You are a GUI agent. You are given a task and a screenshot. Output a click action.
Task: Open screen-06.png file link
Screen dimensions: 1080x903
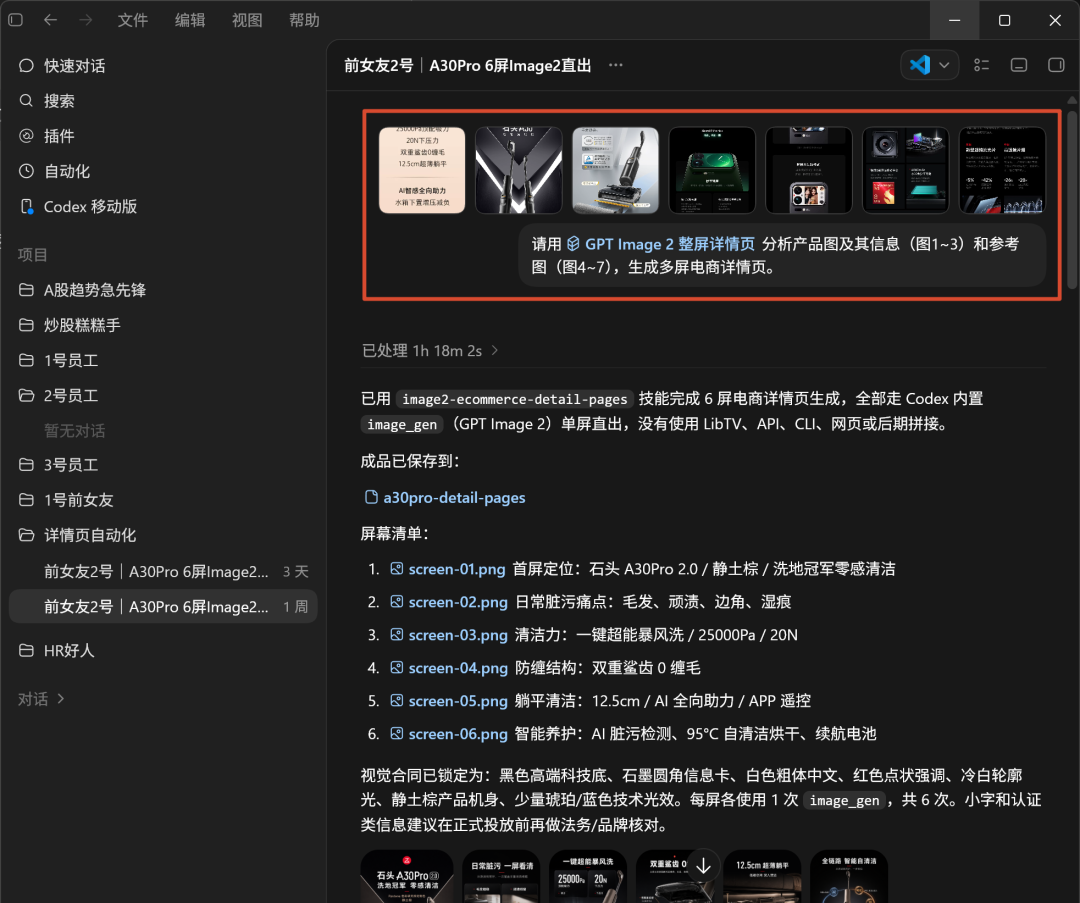[x=448, y=734]
